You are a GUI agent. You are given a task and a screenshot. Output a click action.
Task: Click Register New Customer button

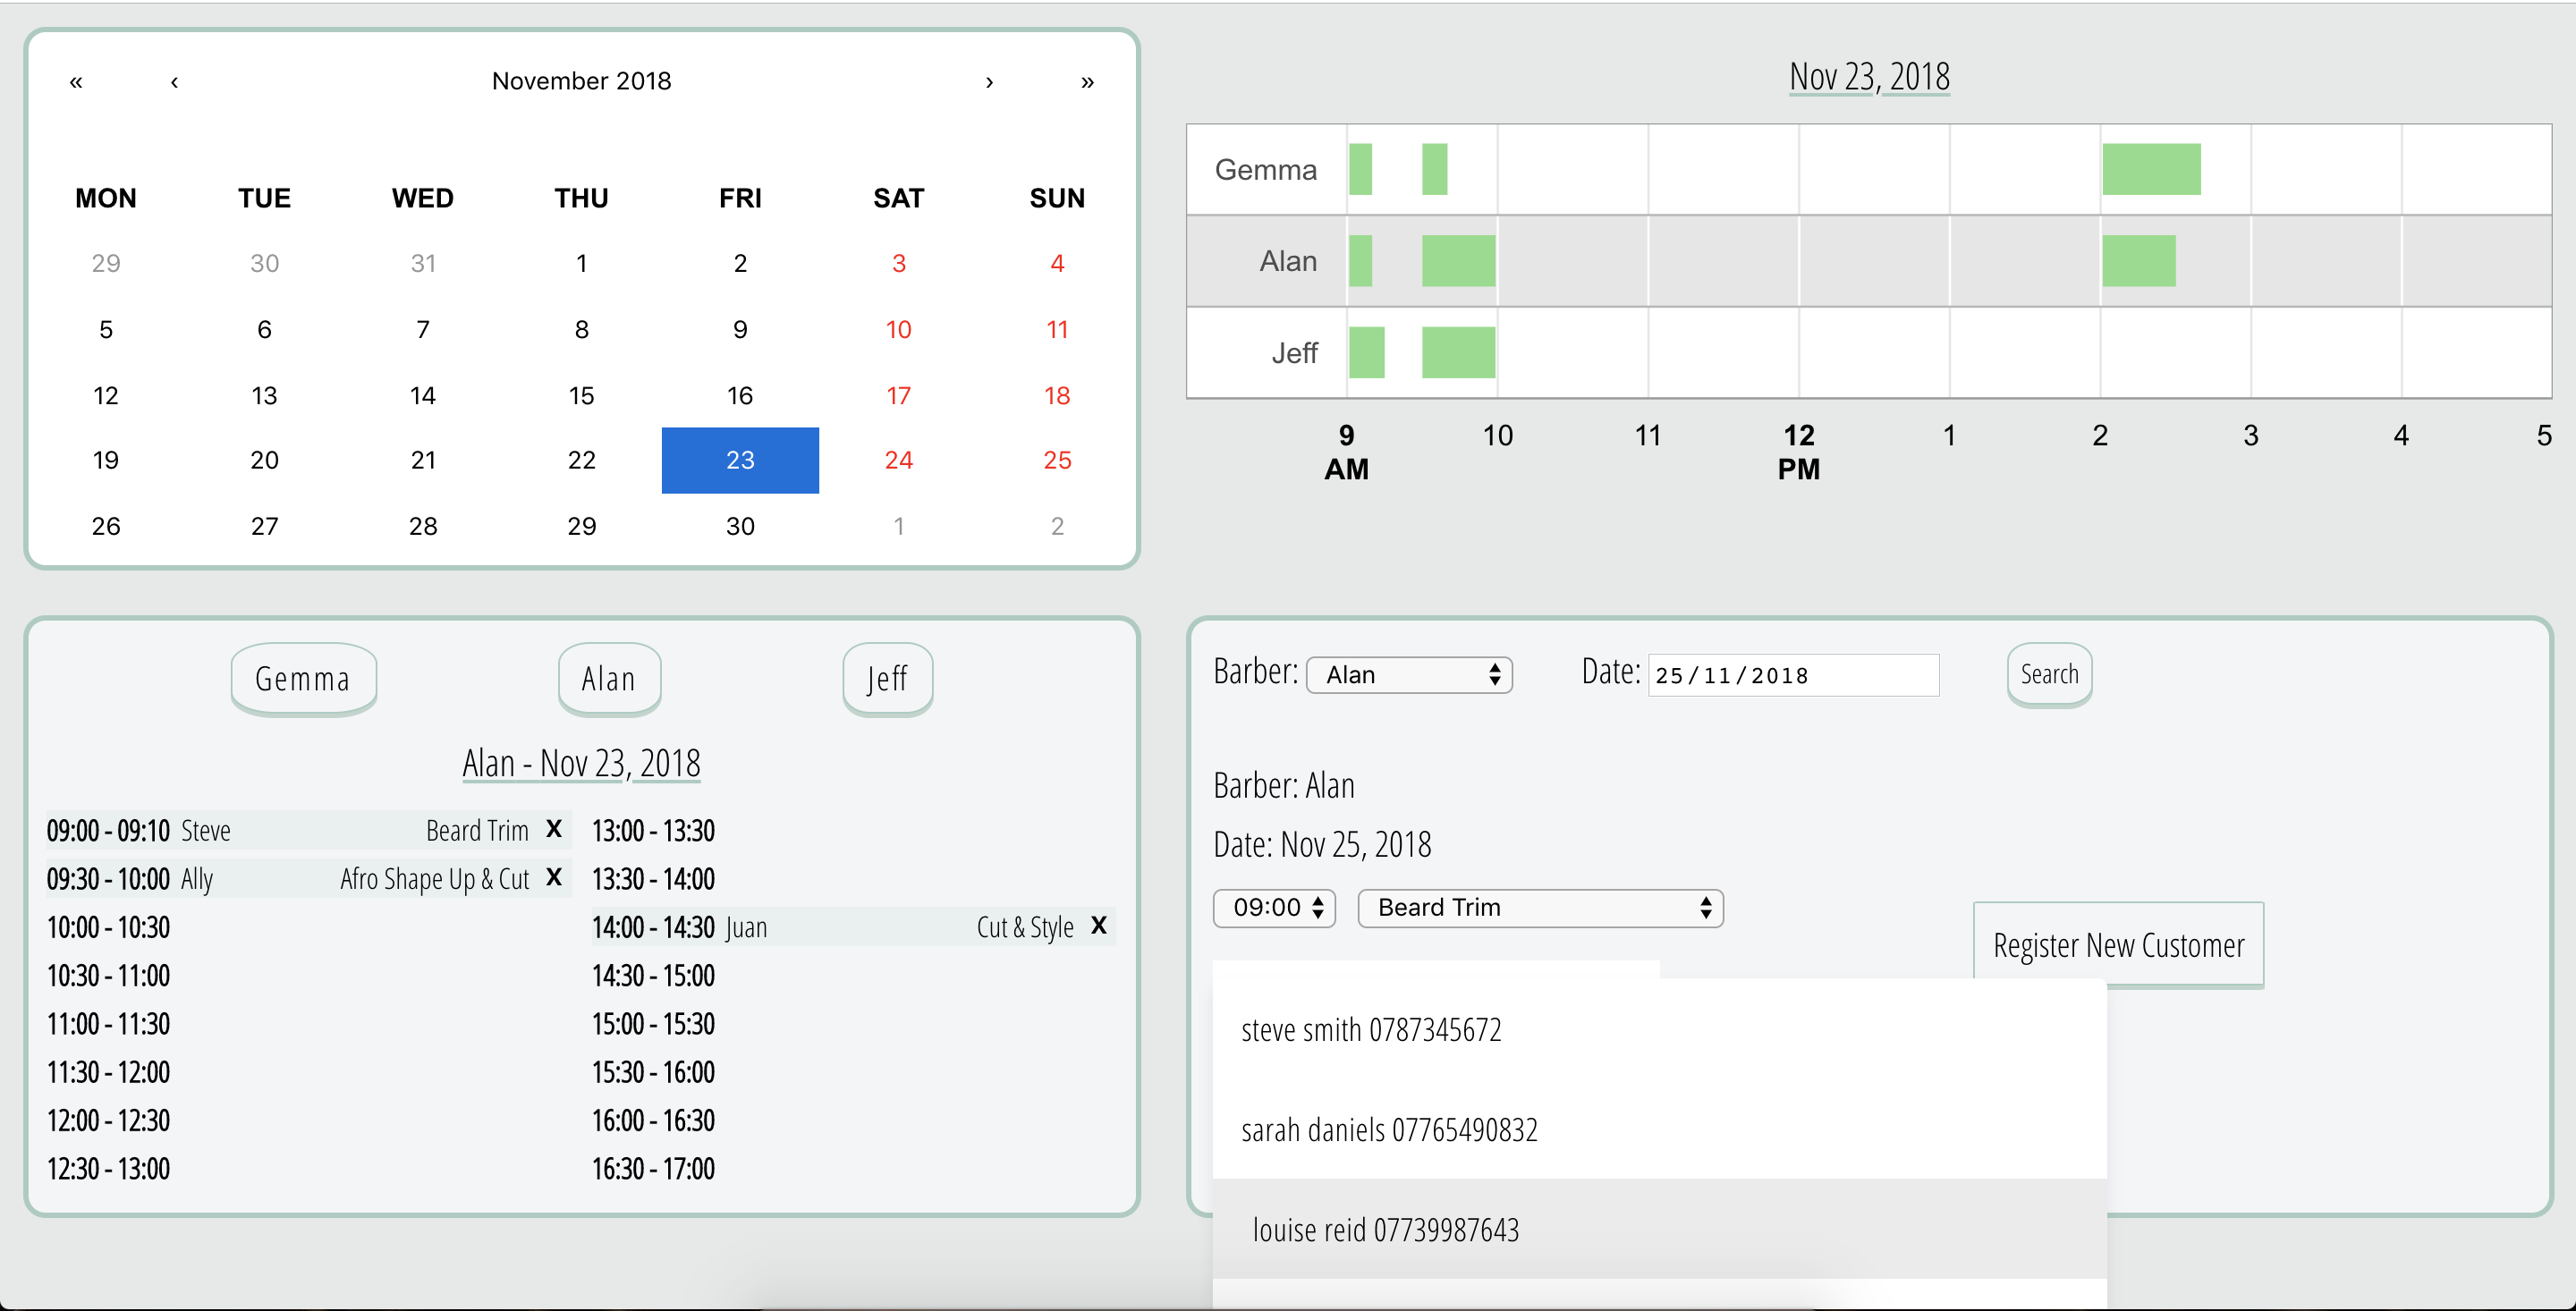2118,945
